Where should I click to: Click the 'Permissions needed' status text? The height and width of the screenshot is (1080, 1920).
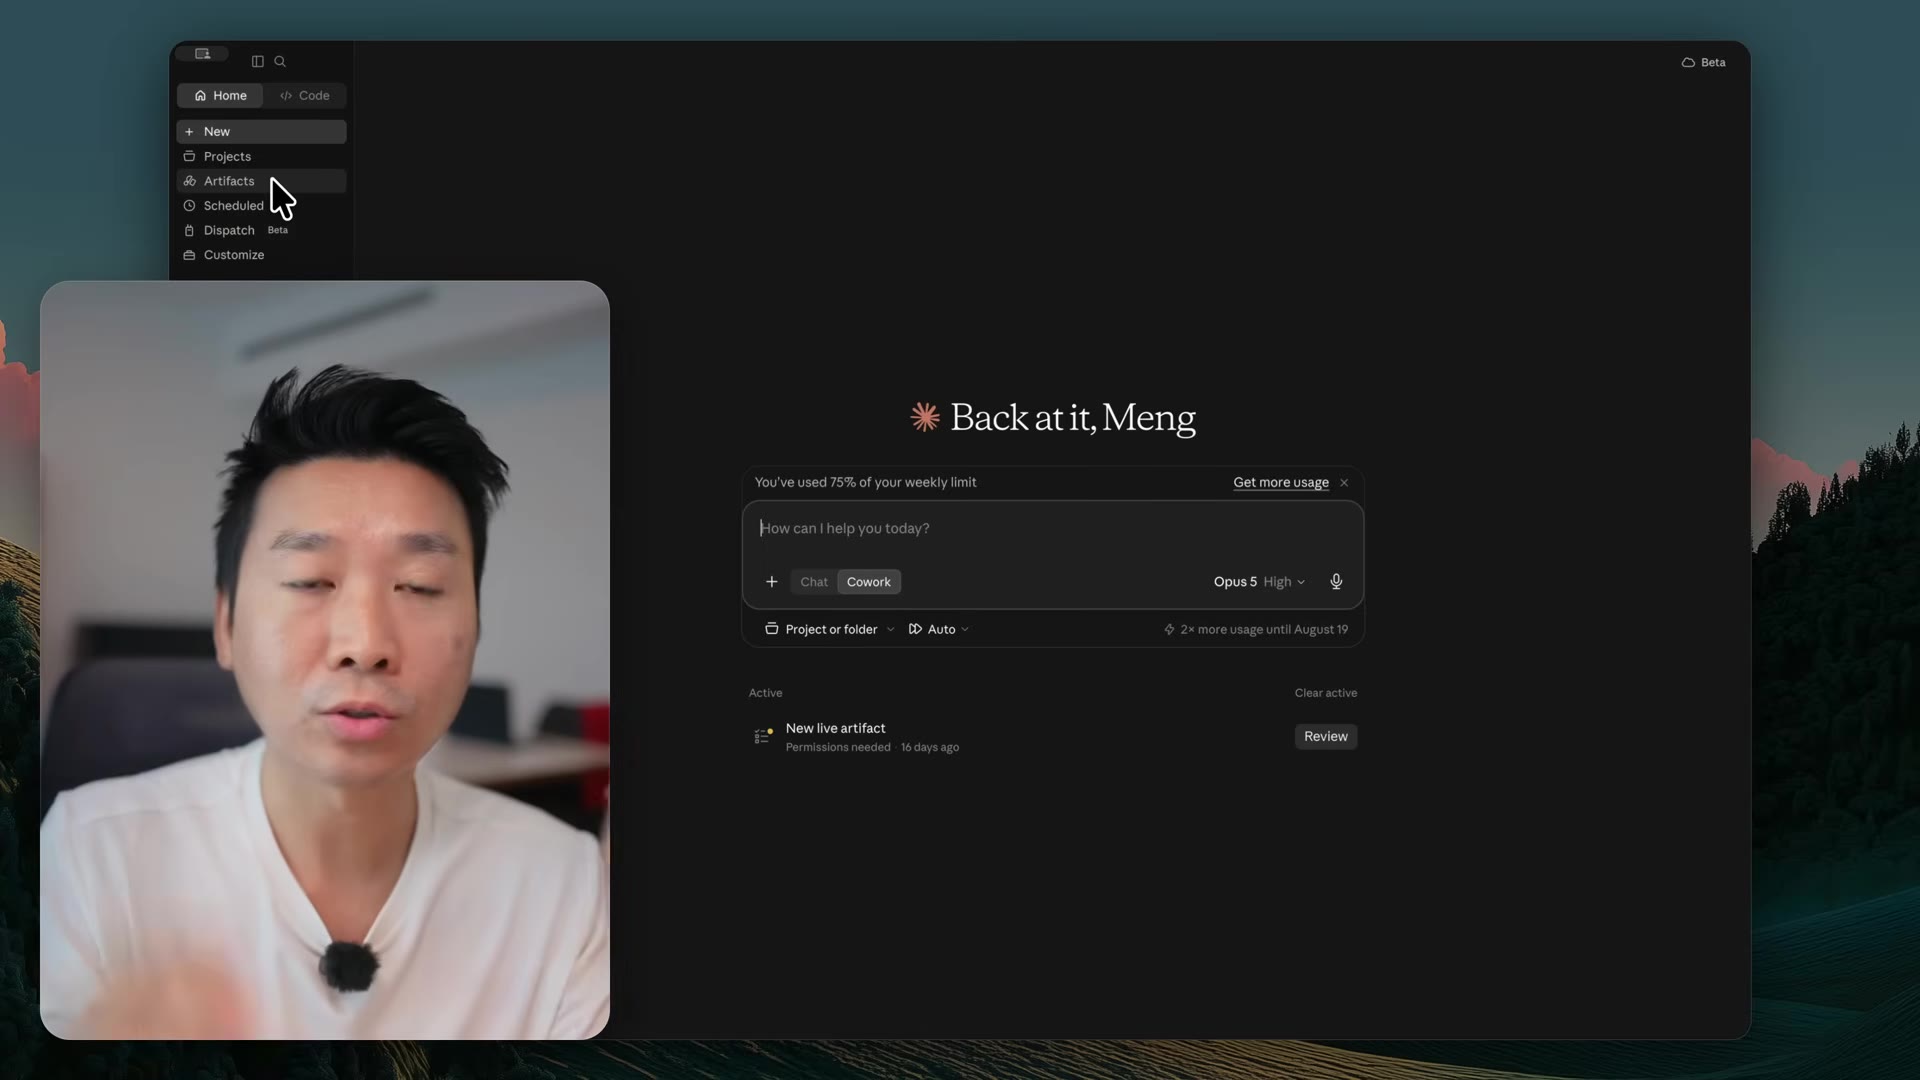pos(837,747)
